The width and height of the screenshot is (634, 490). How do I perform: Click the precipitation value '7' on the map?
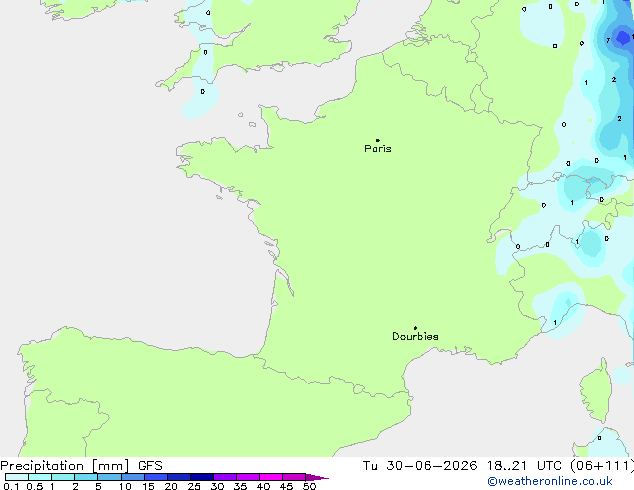coord(608,40)
